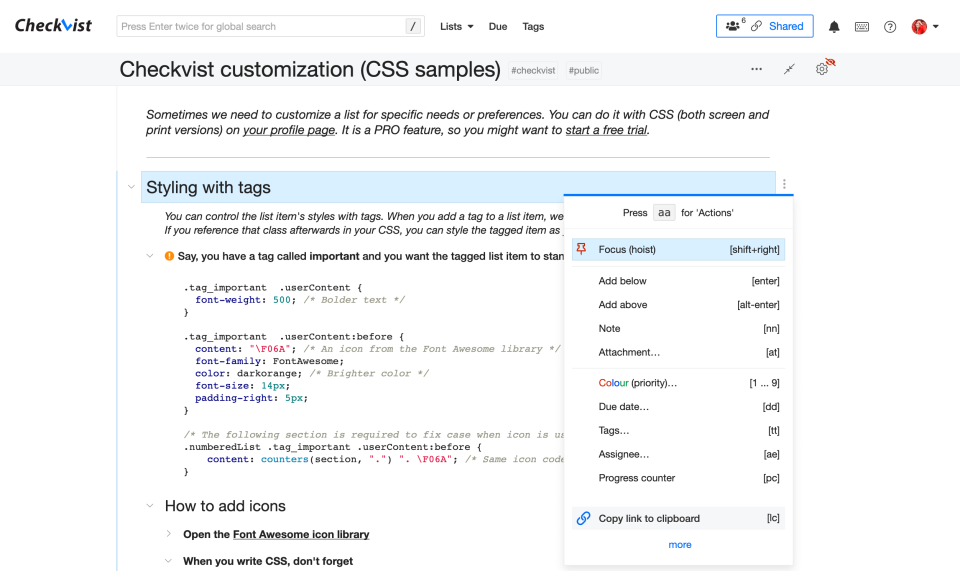Click the 'more' link in actions menu
This screenshot has width=960, height=571.
pyautogui.click(x=679, y=545)
